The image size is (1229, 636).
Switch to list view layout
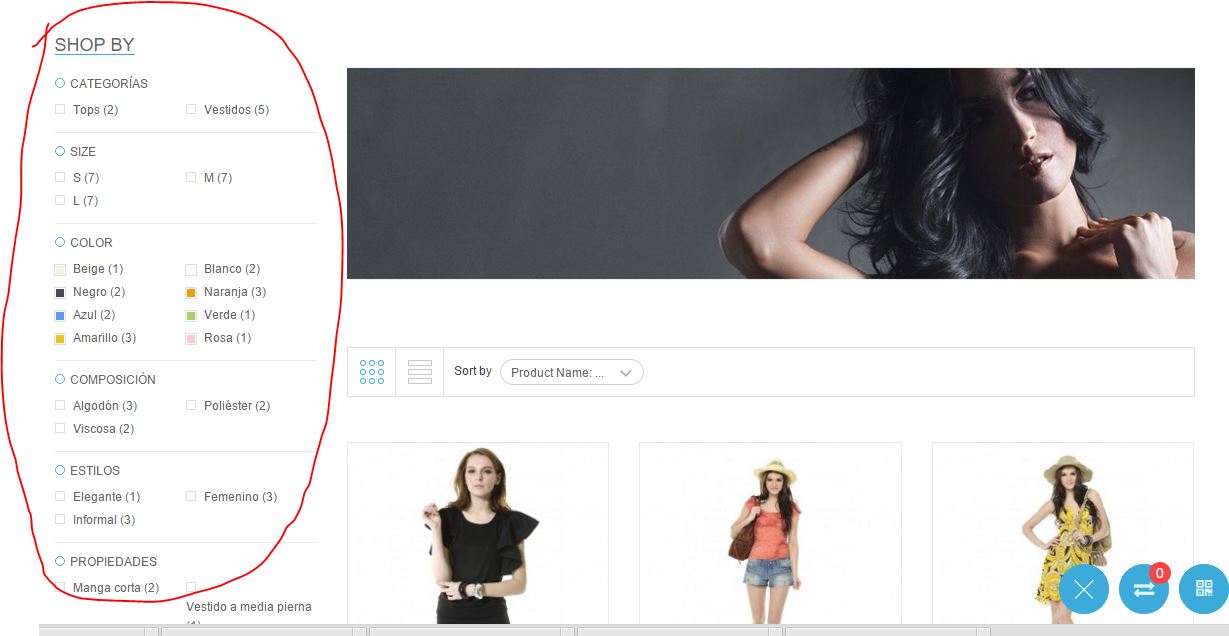pyautogui.click(x=420, y=372)
